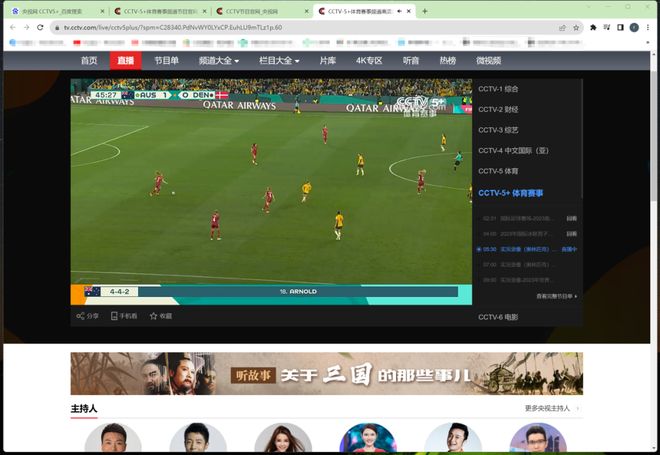Screen dimensions: 660x455
Task: Switch to the second CCTV-5+体育赛事 tab
Action: (x=160, y=11)
